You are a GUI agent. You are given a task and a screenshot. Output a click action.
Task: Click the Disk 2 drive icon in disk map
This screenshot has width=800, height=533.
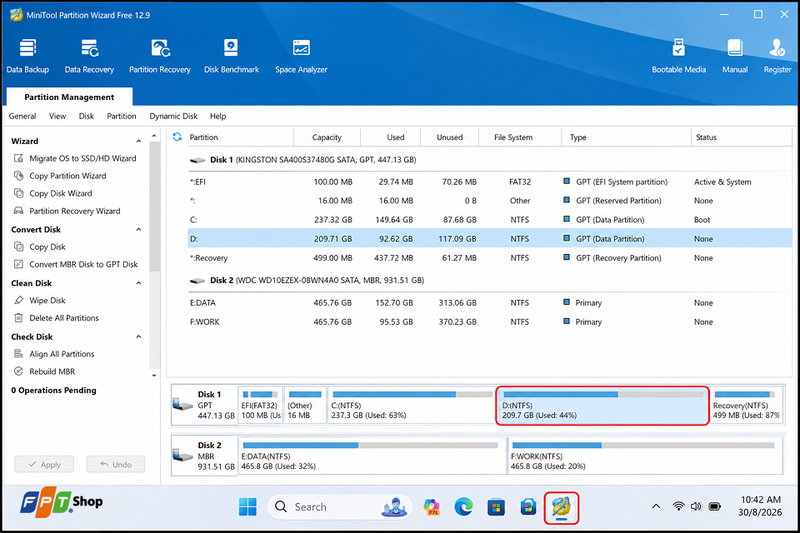183,455
